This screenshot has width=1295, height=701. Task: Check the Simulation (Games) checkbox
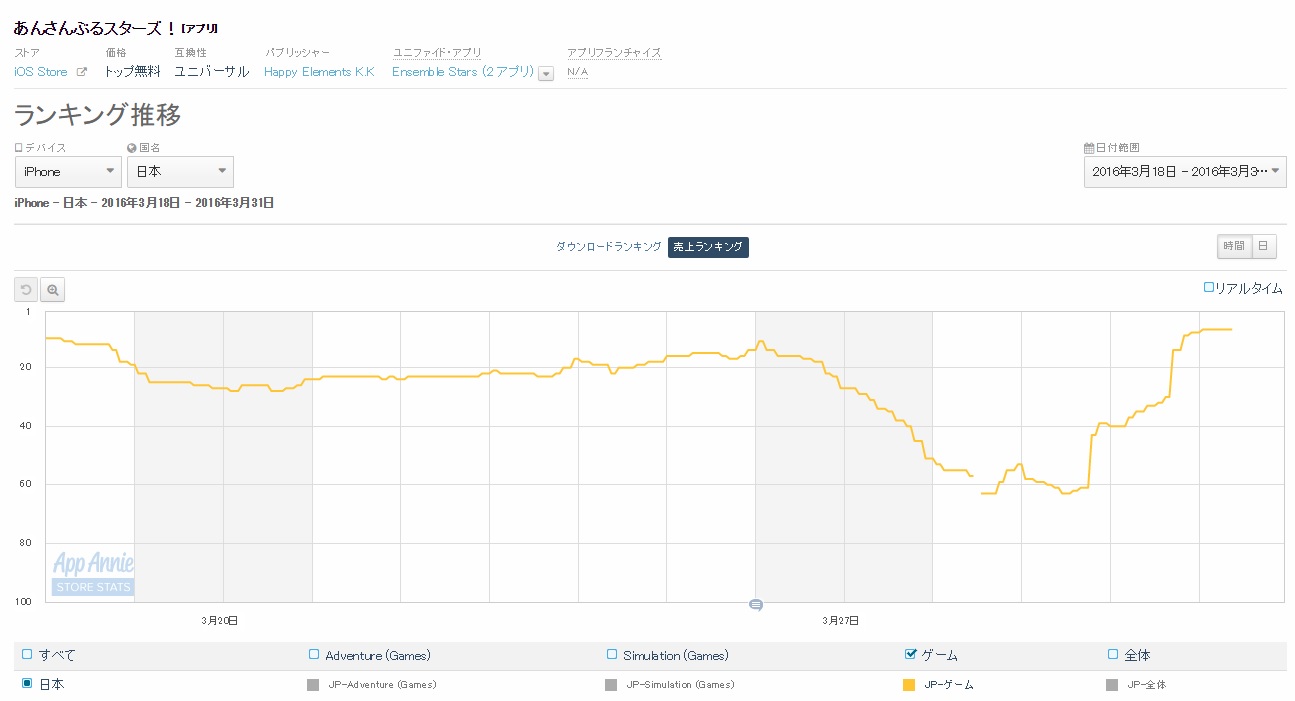612,655
